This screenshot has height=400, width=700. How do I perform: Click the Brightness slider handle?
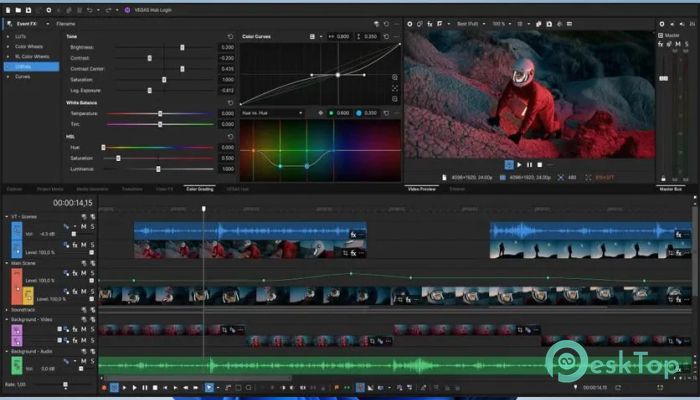pyautogui.click(x=182, y=47)
